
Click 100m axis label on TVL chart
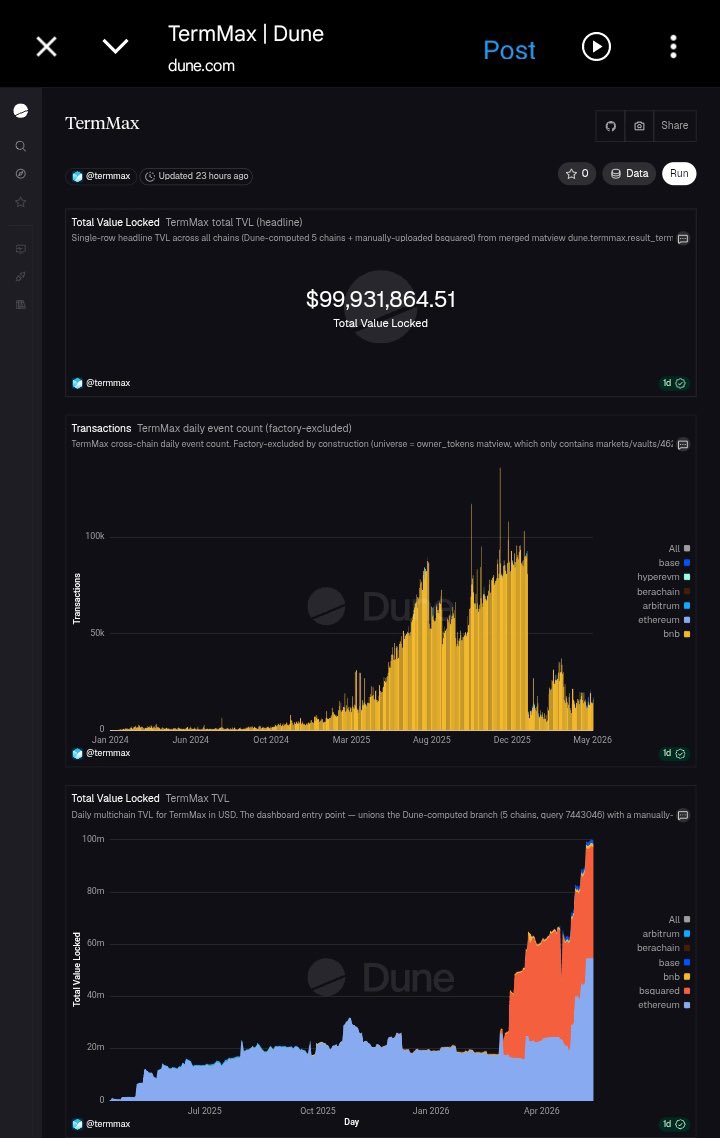coord(93,839)
